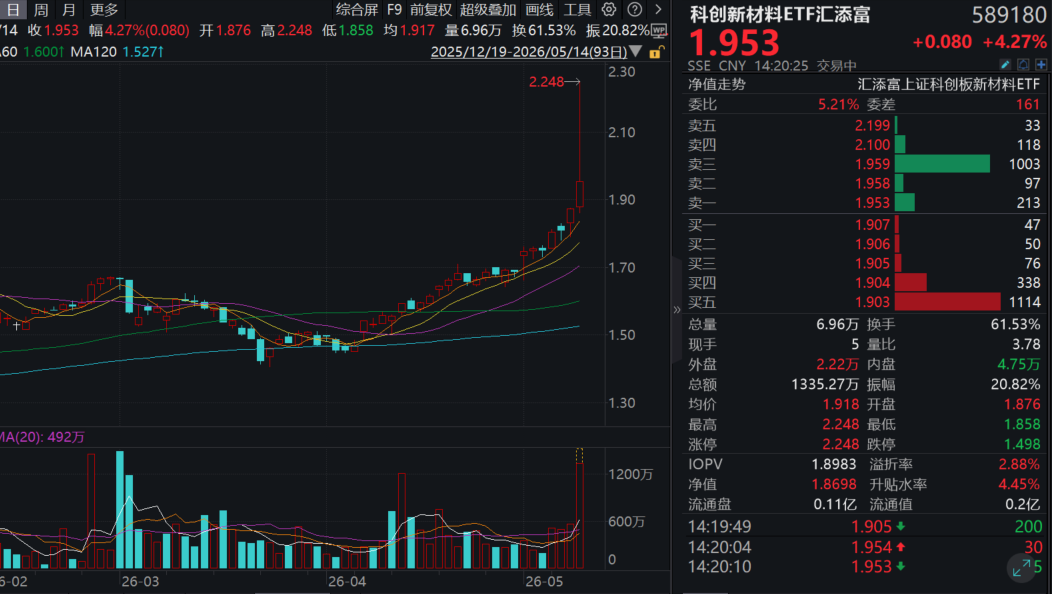Screen dimensions: 1052x594
Task: Click the 涨停 price 2.248
Action: coord(841,444)
